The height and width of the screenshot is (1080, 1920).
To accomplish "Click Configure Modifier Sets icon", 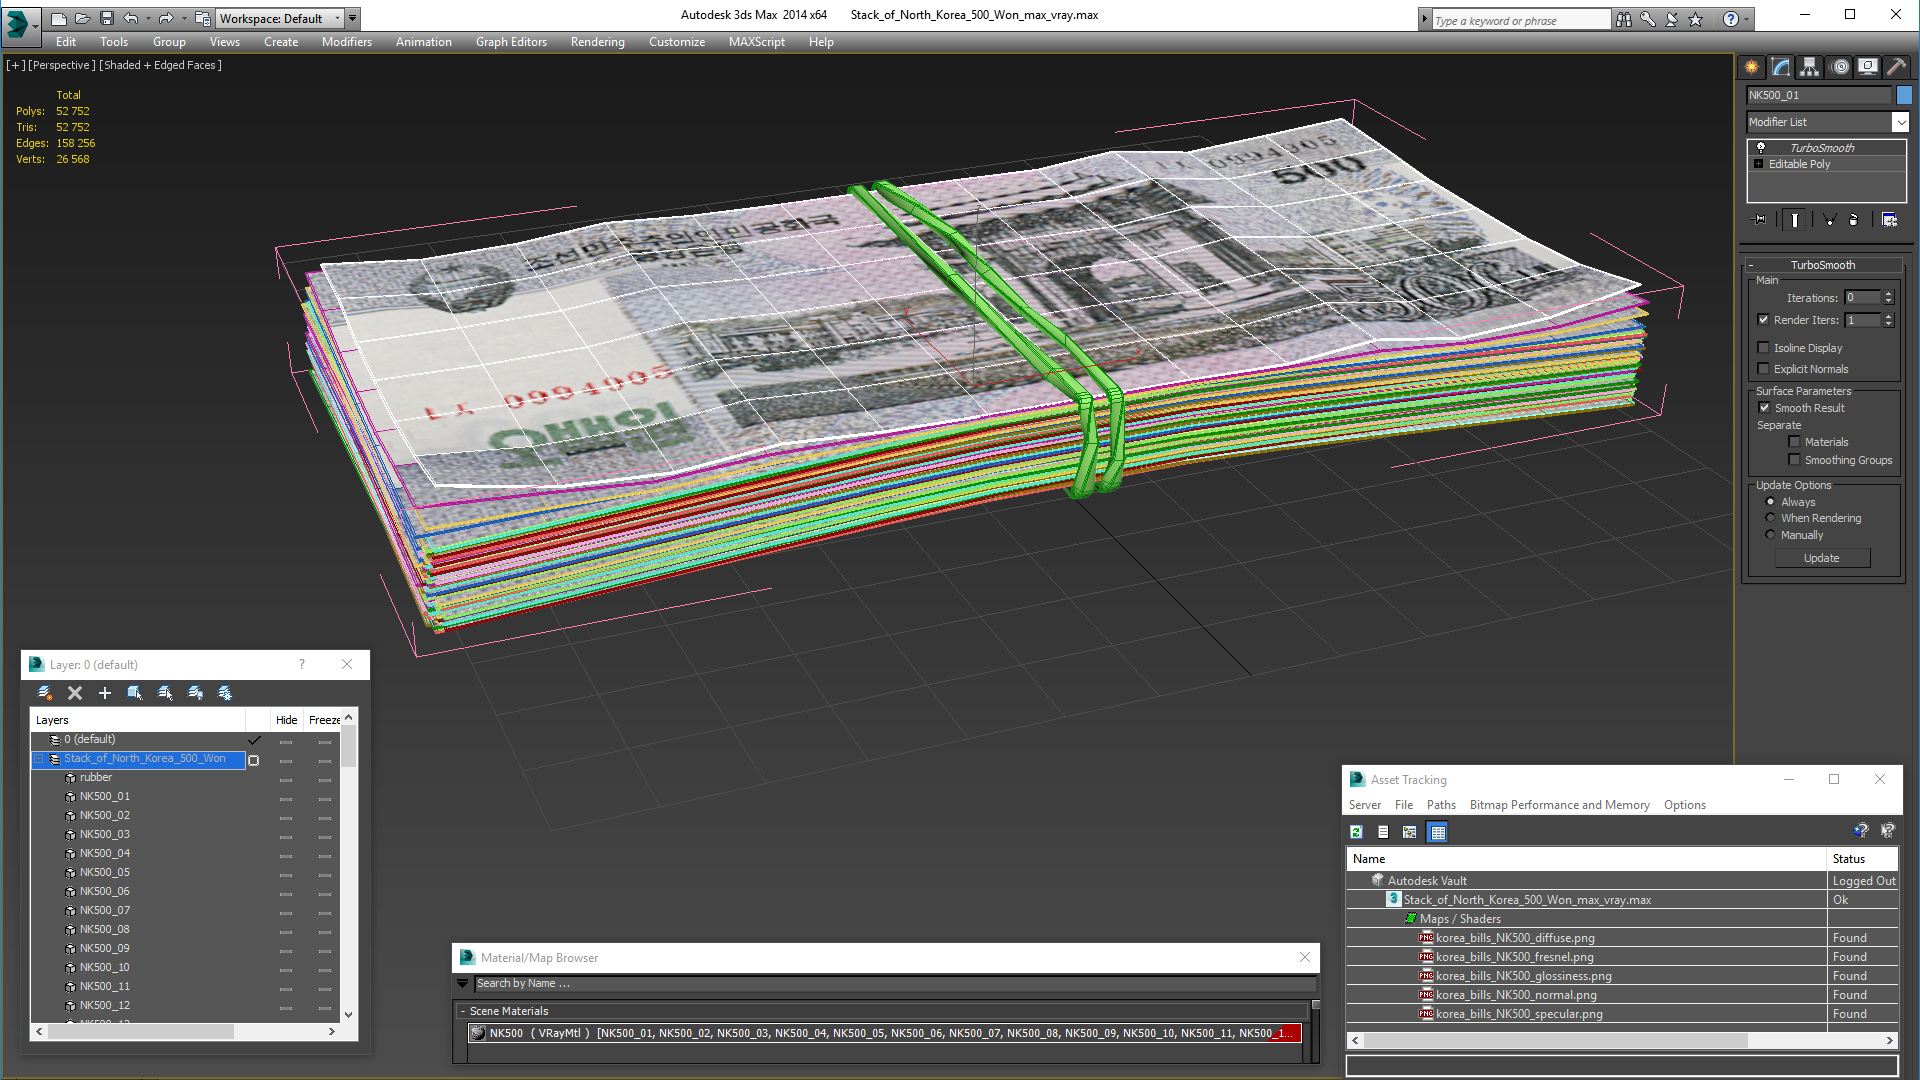I will 1890,220.
